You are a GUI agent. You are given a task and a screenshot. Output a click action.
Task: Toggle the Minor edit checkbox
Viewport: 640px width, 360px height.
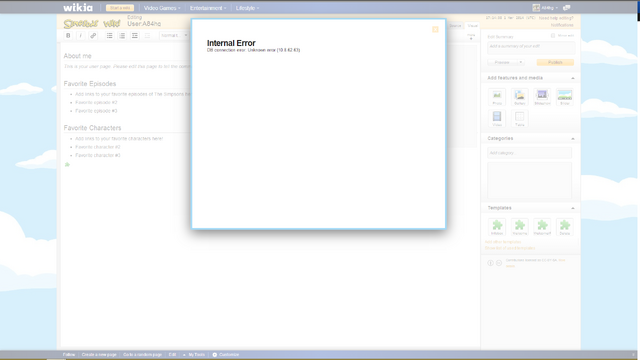553,36
